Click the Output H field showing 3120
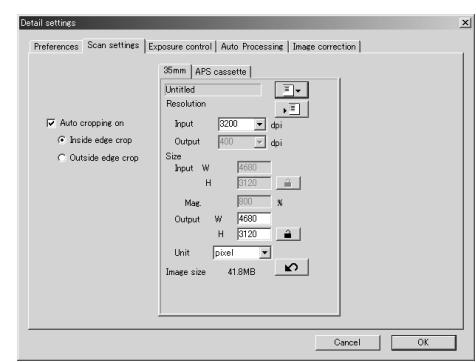Viewport: 476px width, 362px height. 254,234
